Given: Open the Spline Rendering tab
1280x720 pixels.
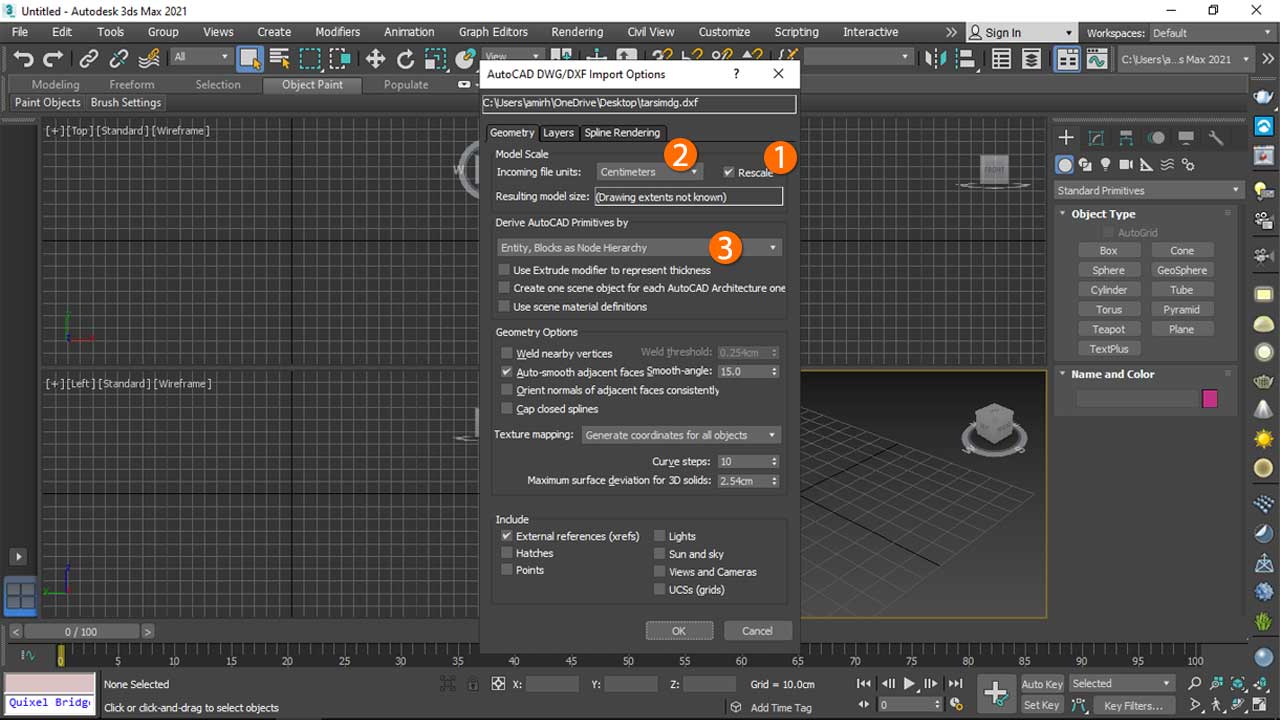Looking at the screenshot, I should point(622,133).
